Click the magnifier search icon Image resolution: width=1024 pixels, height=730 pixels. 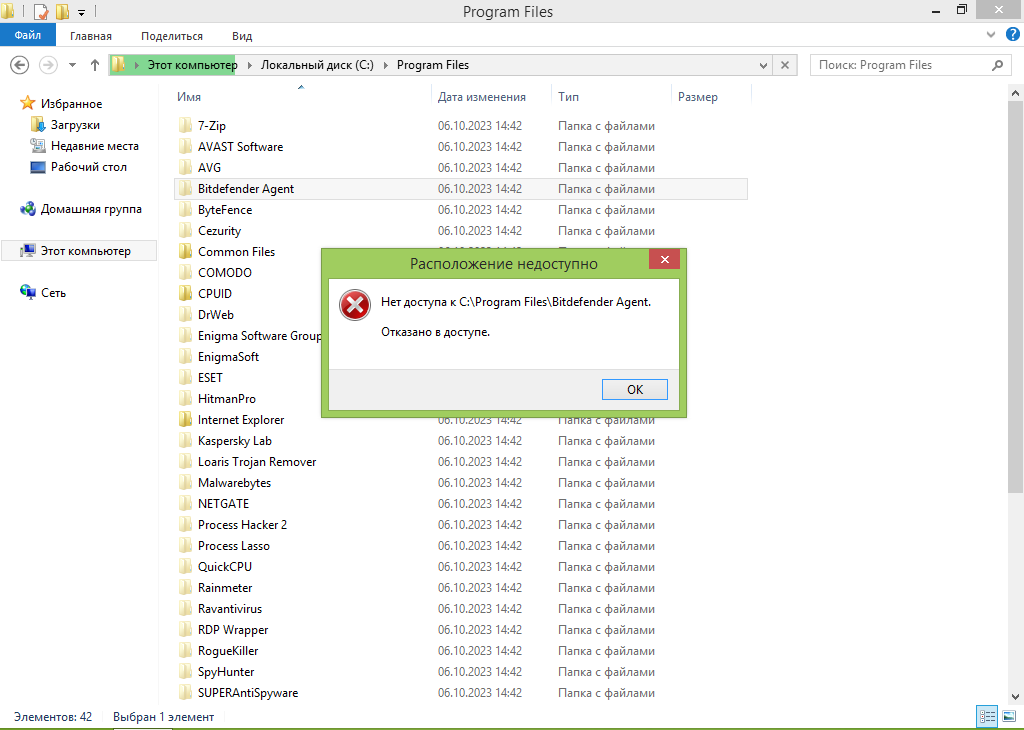click(997, 65)
